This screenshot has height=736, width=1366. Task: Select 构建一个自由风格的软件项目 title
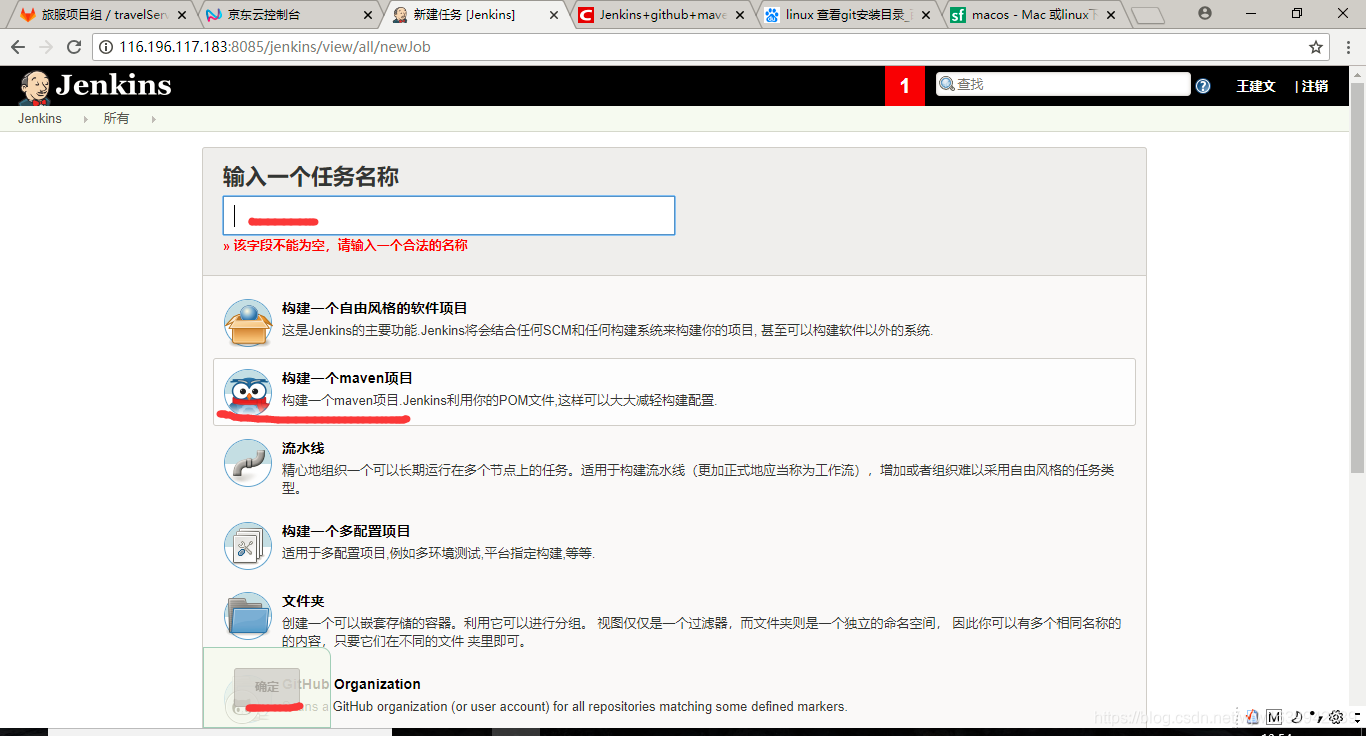click(x=374, y=308)
